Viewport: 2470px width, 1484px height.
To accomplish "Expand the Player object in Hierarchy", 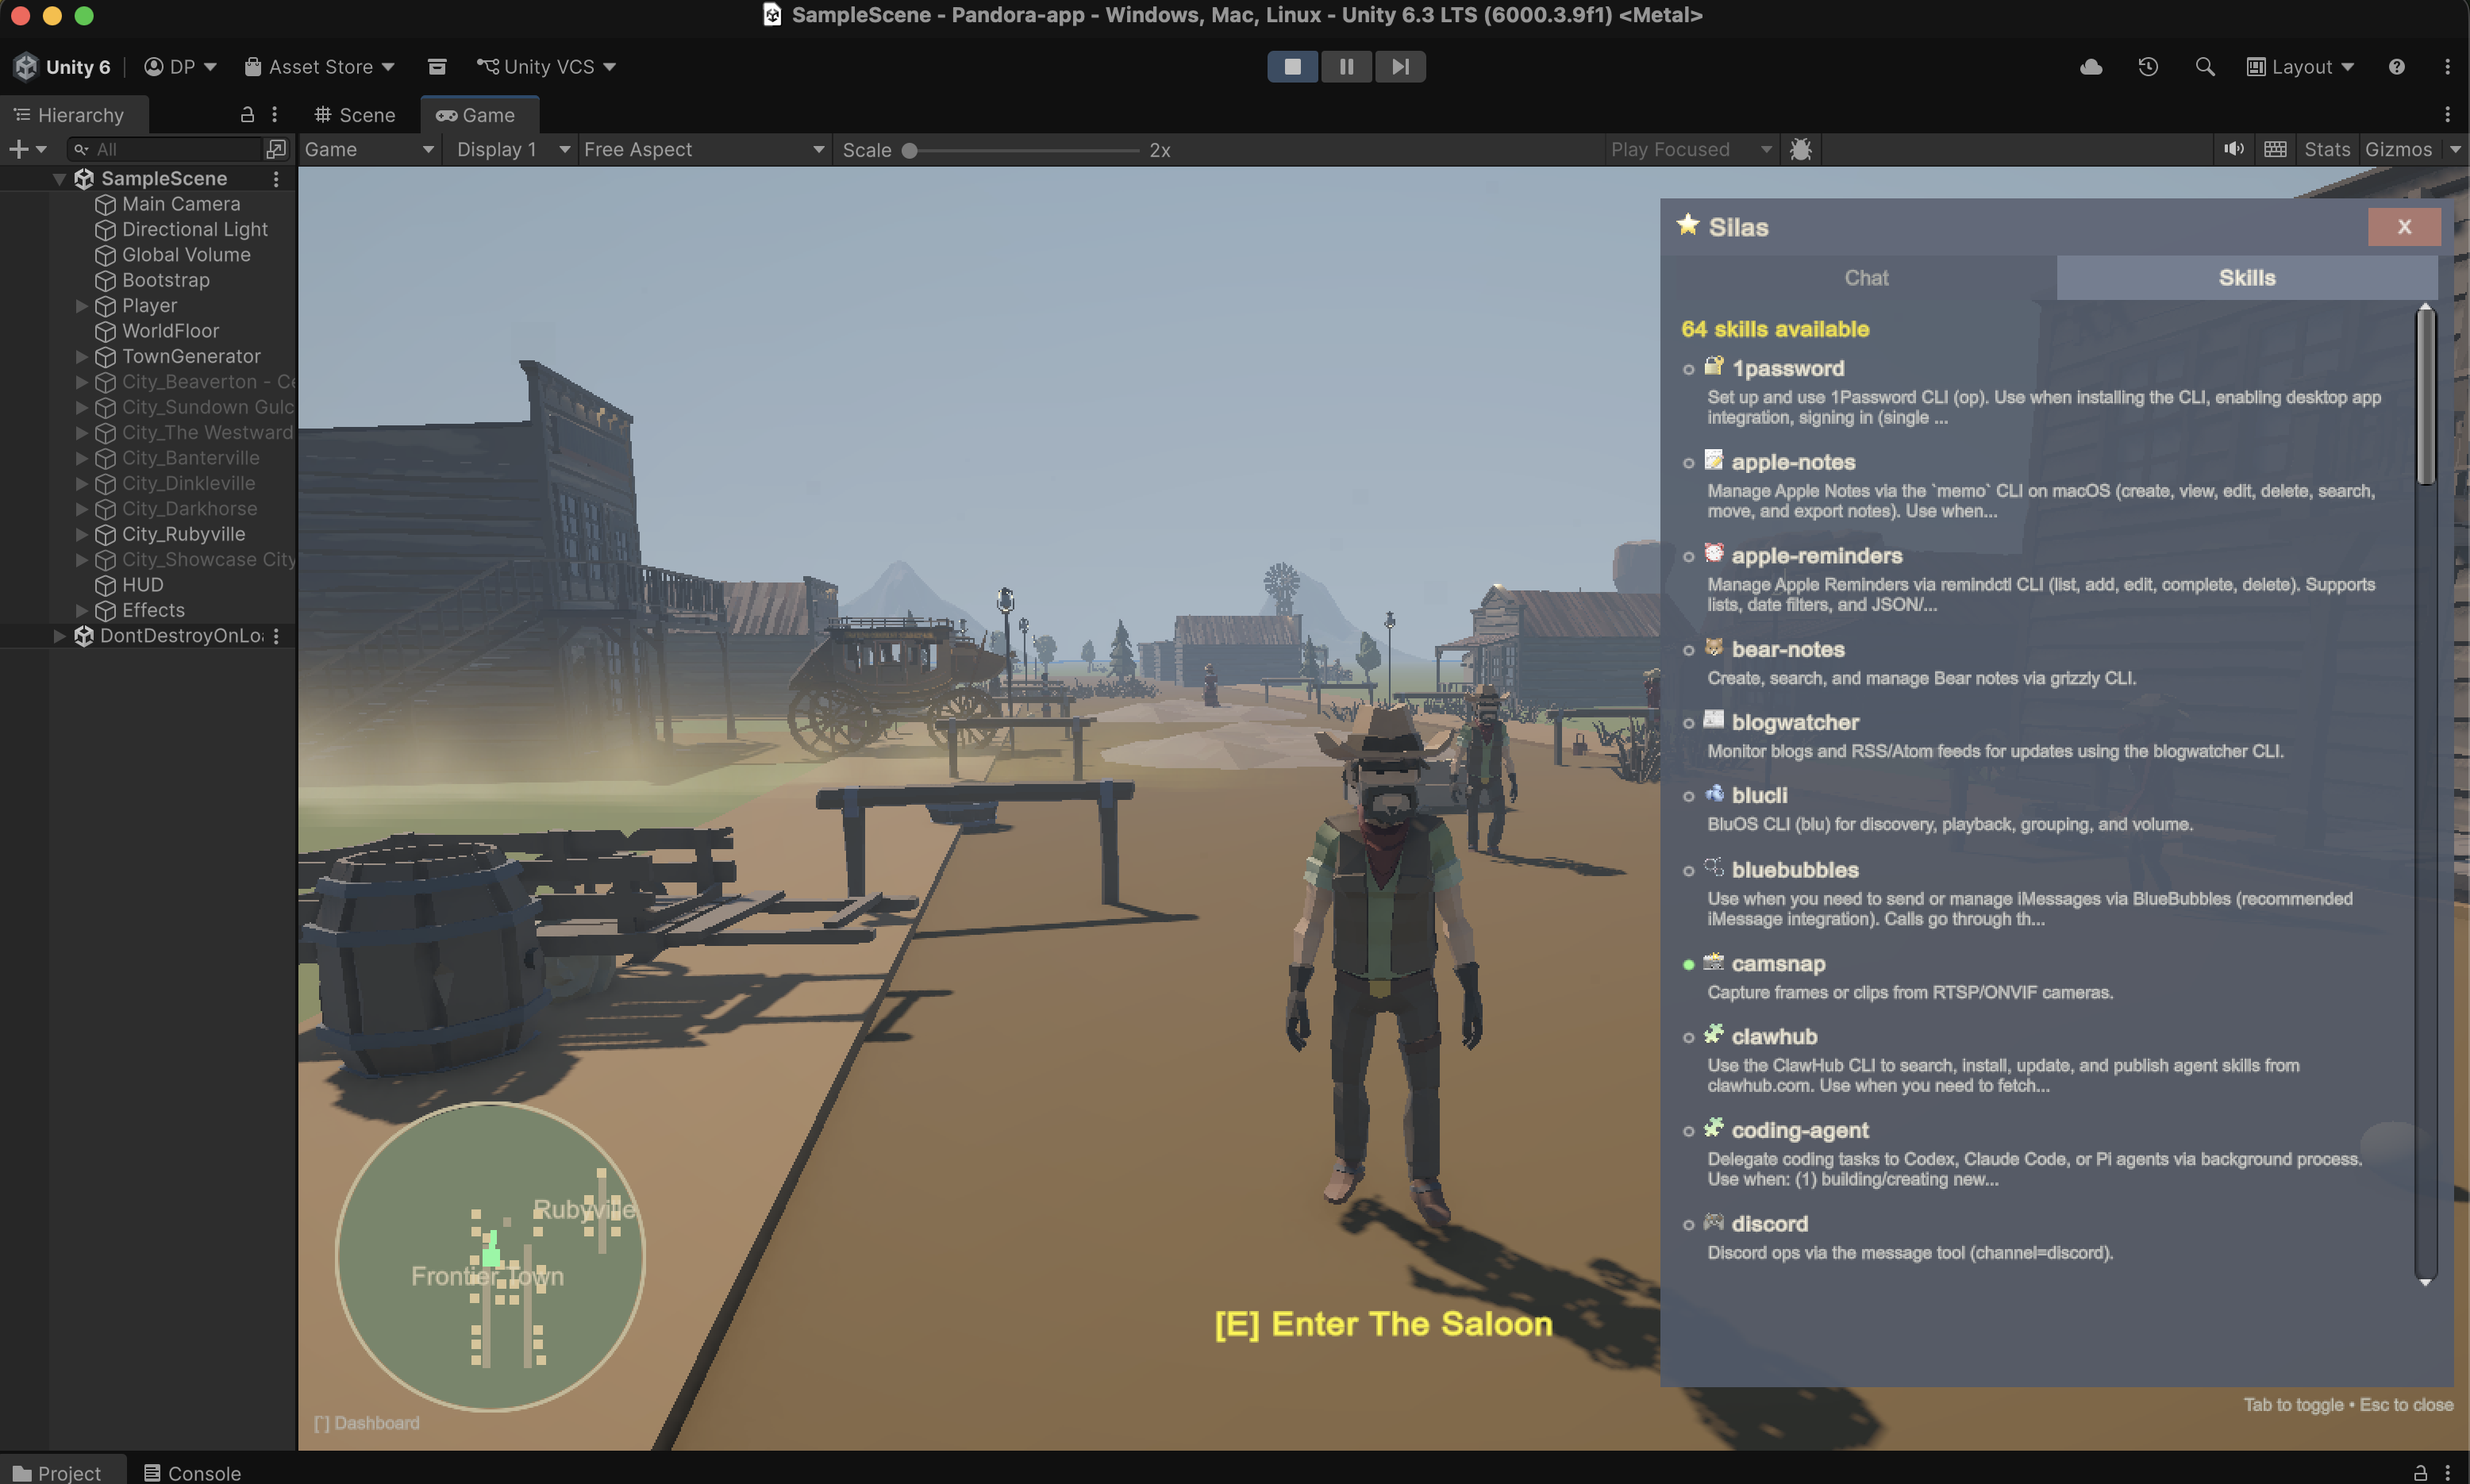I will pos(82,306).
